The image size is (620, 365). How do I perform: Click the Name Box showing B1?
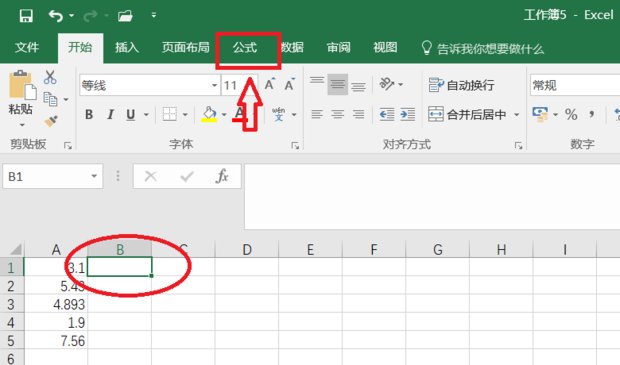pyautogui.click(x=46, y=176)
